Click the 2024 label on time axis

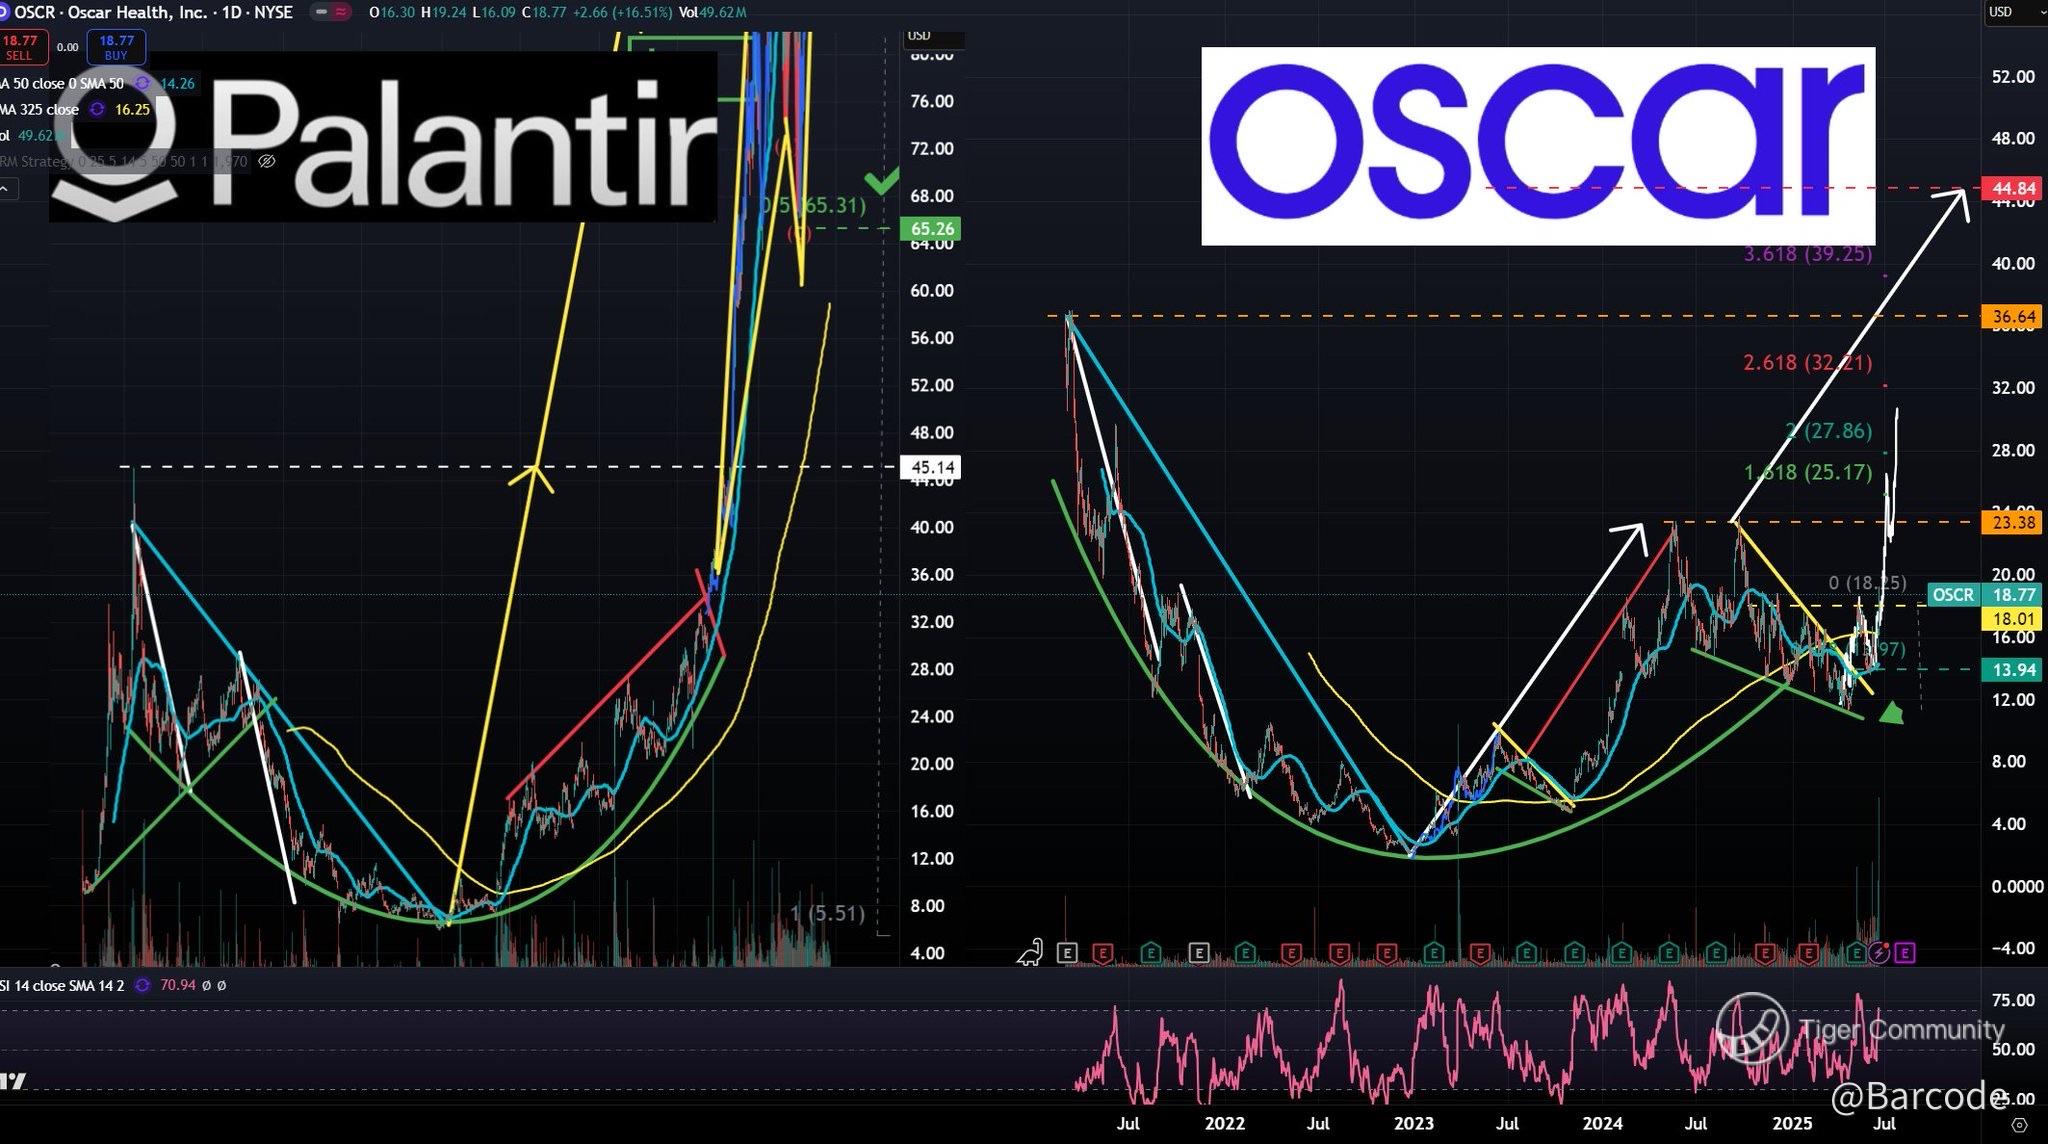pos(1603,1123)
